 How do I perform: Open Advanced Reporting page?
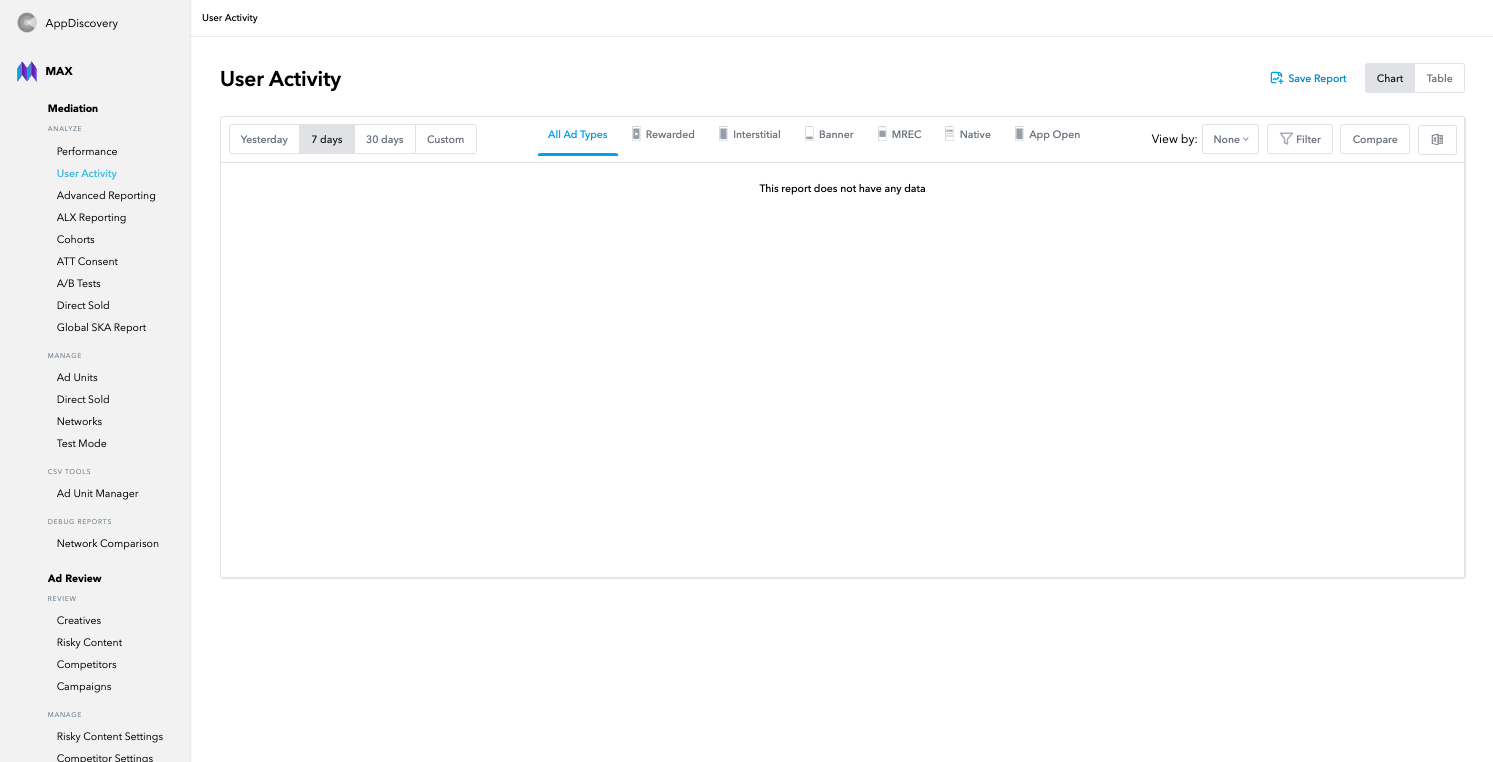coord(106,195)
